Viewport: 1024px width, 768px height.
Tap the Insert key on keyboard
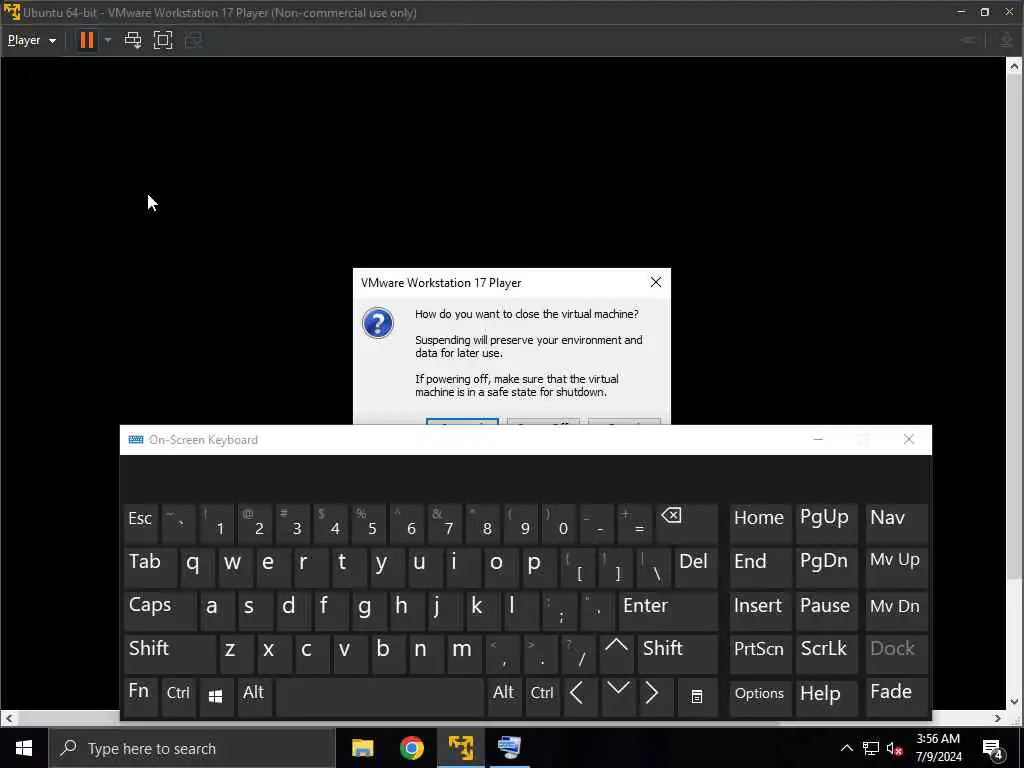pyautogui.click(x=760, y=610)
